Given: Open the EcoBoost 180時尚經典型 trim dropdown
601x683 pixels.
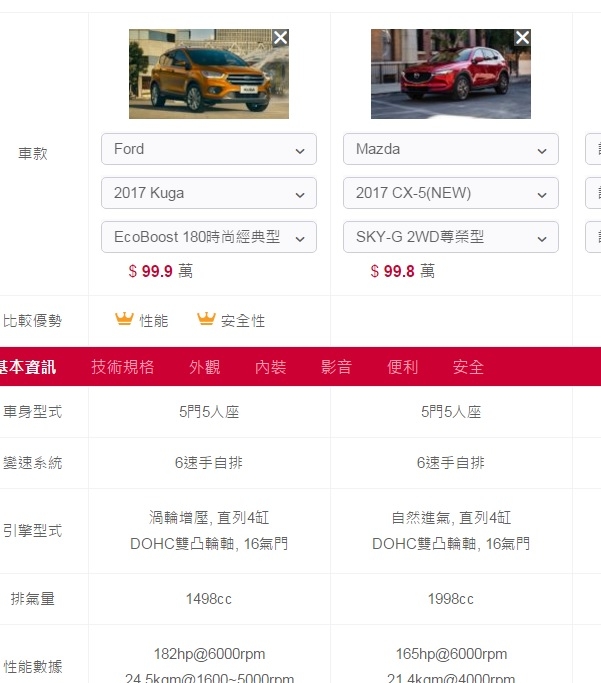Looking at the screenshot, I should click(209, 237).
